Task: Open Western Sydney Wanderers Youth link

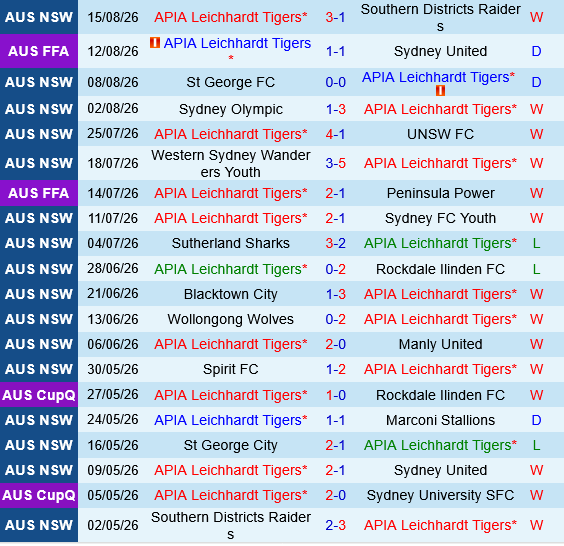Action: point(231,164)
